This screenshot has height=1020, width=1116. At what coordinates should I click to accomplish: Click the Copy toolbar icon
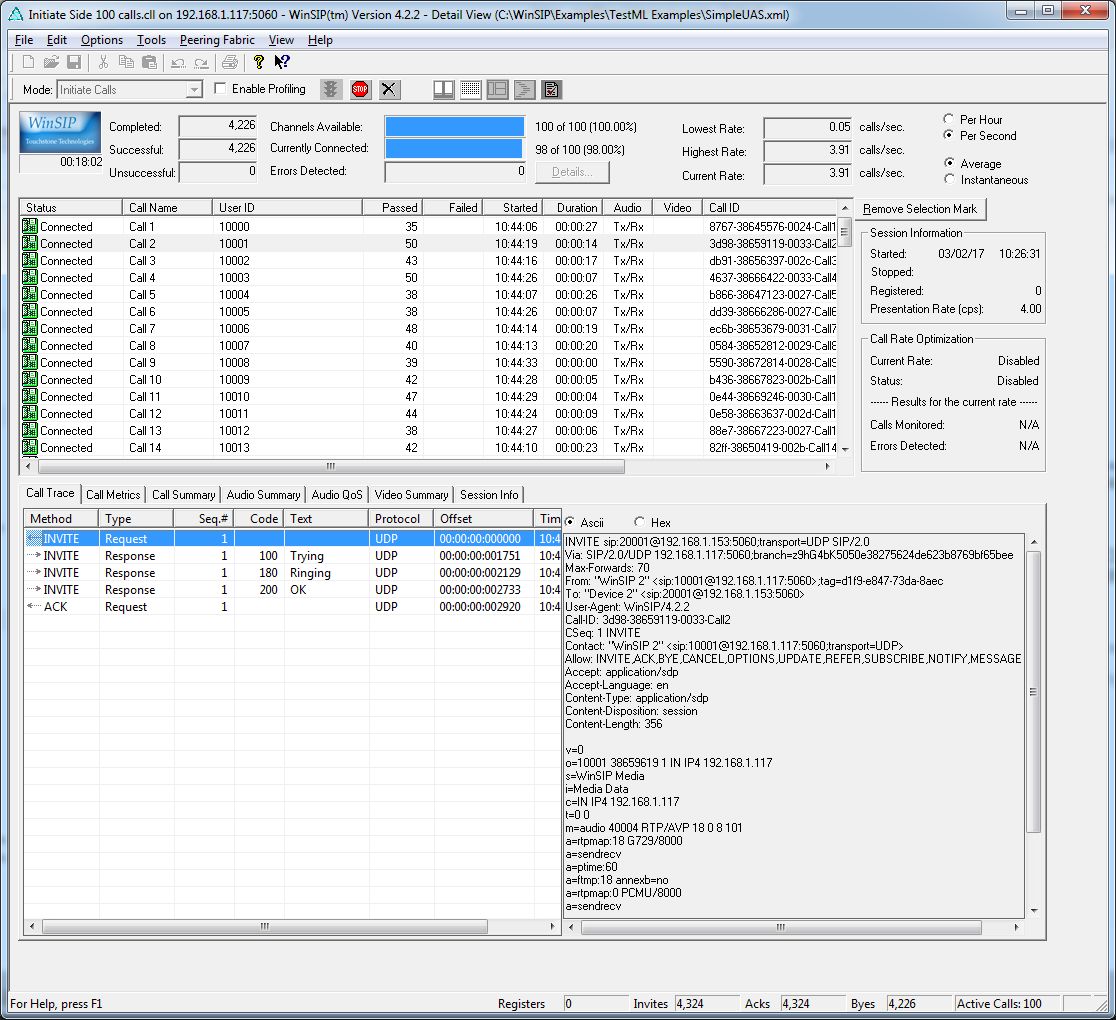(x=126, y=62)
